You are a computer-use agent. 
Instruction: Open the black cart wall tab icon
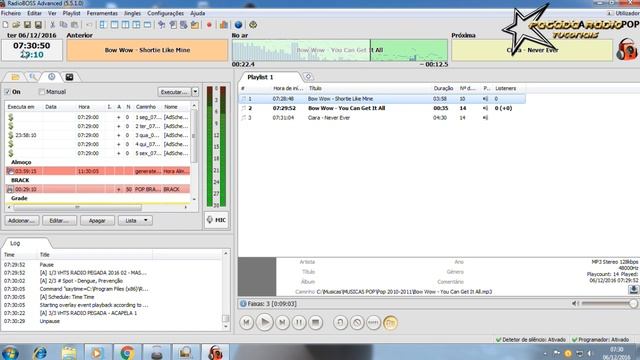coord(69,77)
